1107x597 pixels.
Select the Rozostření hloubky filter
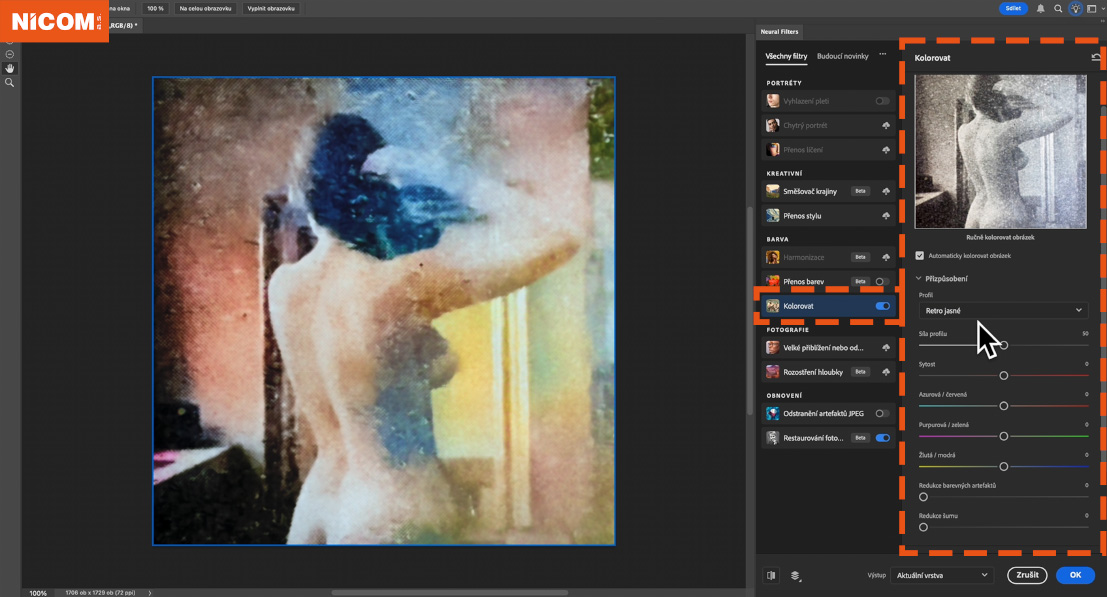tap(812, 371)
